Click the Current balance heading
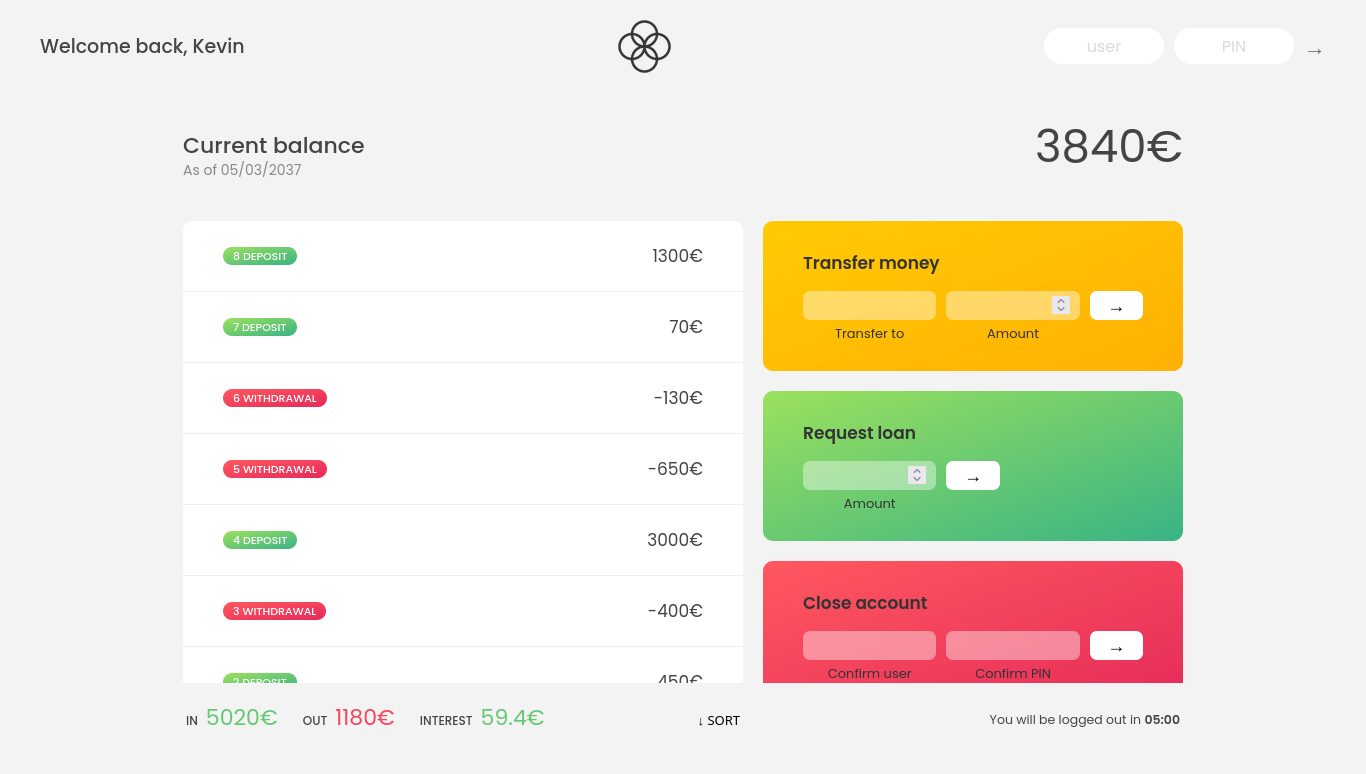Image resolution: width=1366 pixels, height=774 pixels. (274, 146)
